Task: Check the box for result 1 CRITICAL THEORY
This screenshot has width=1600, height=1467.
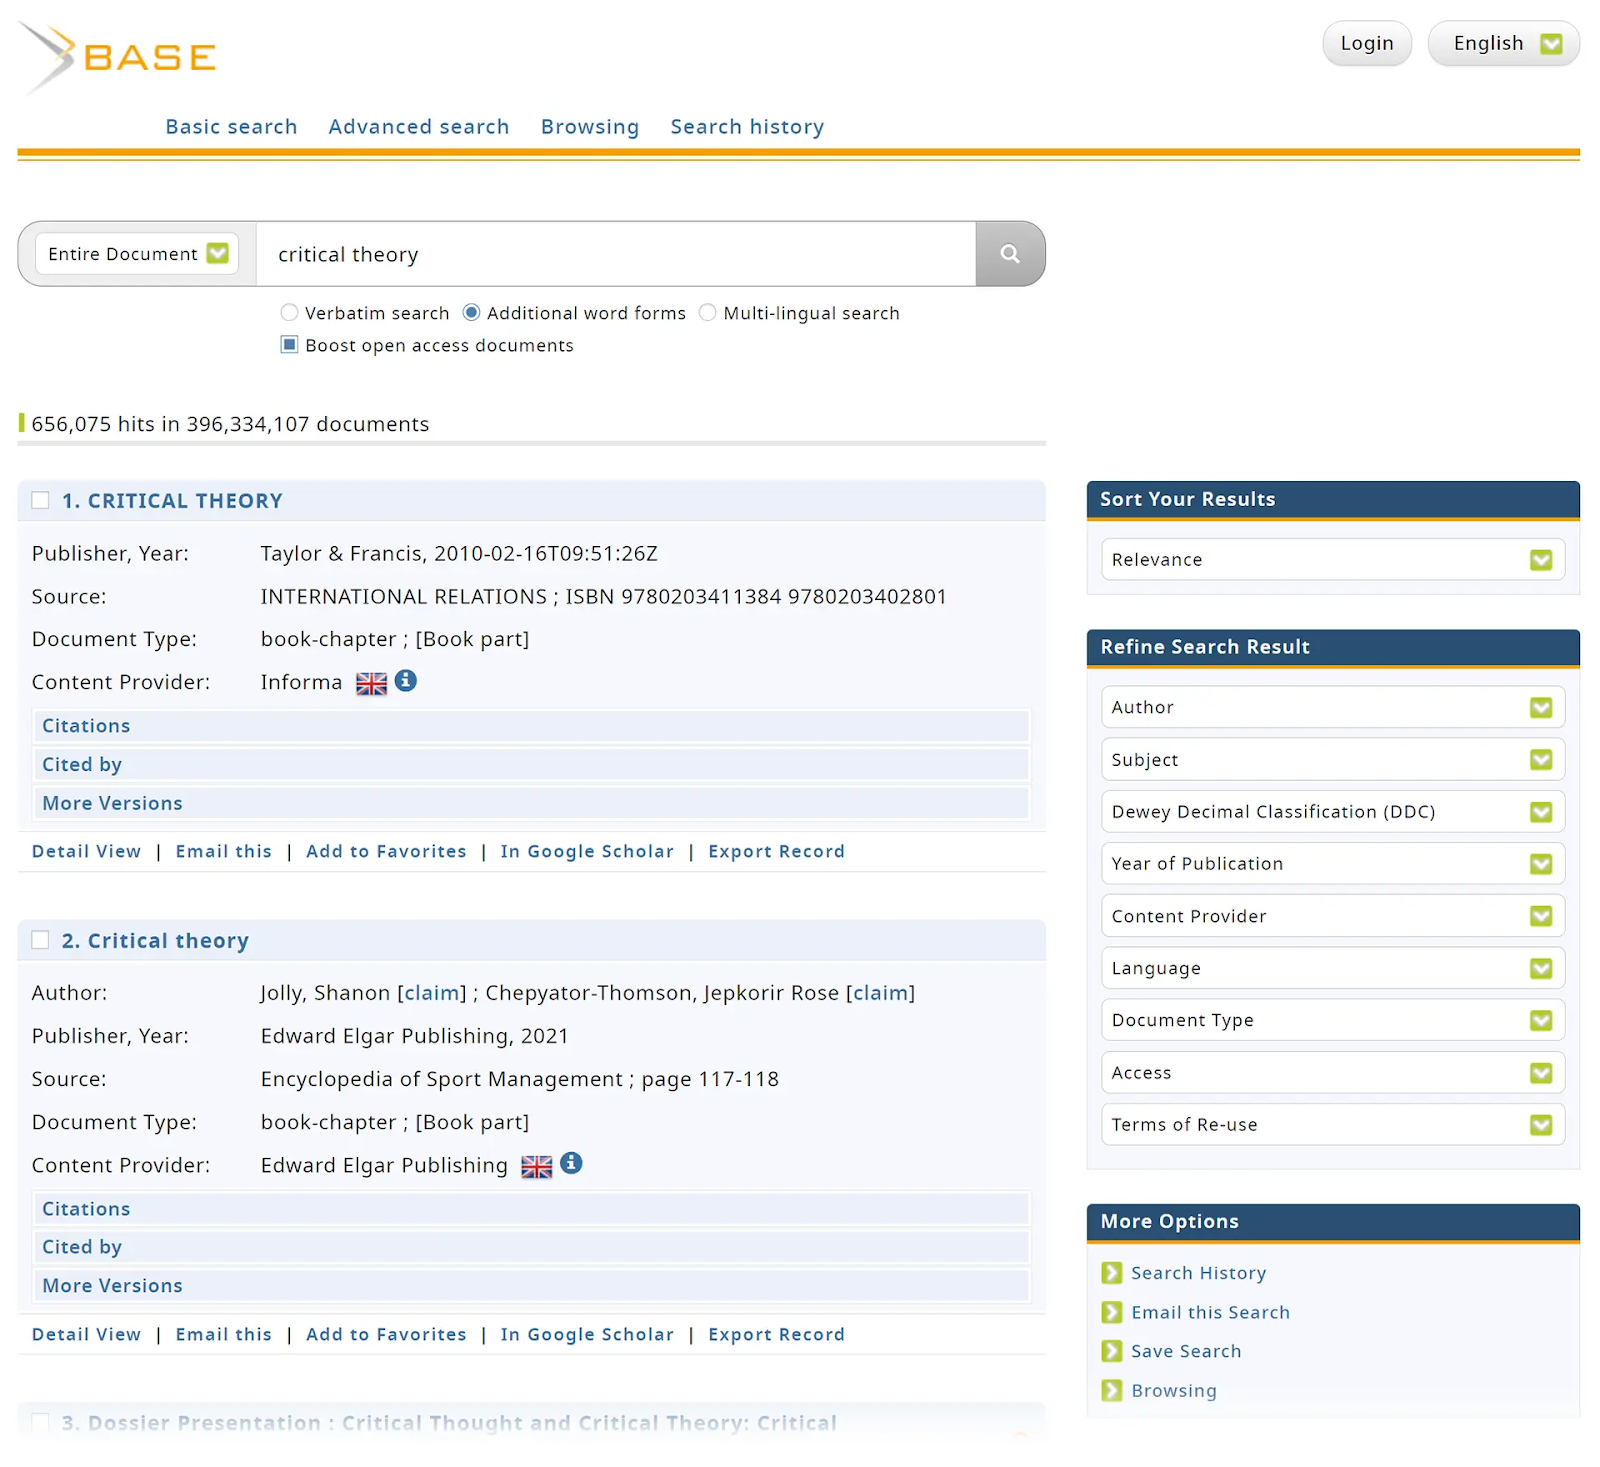Action: click(40, 500)
